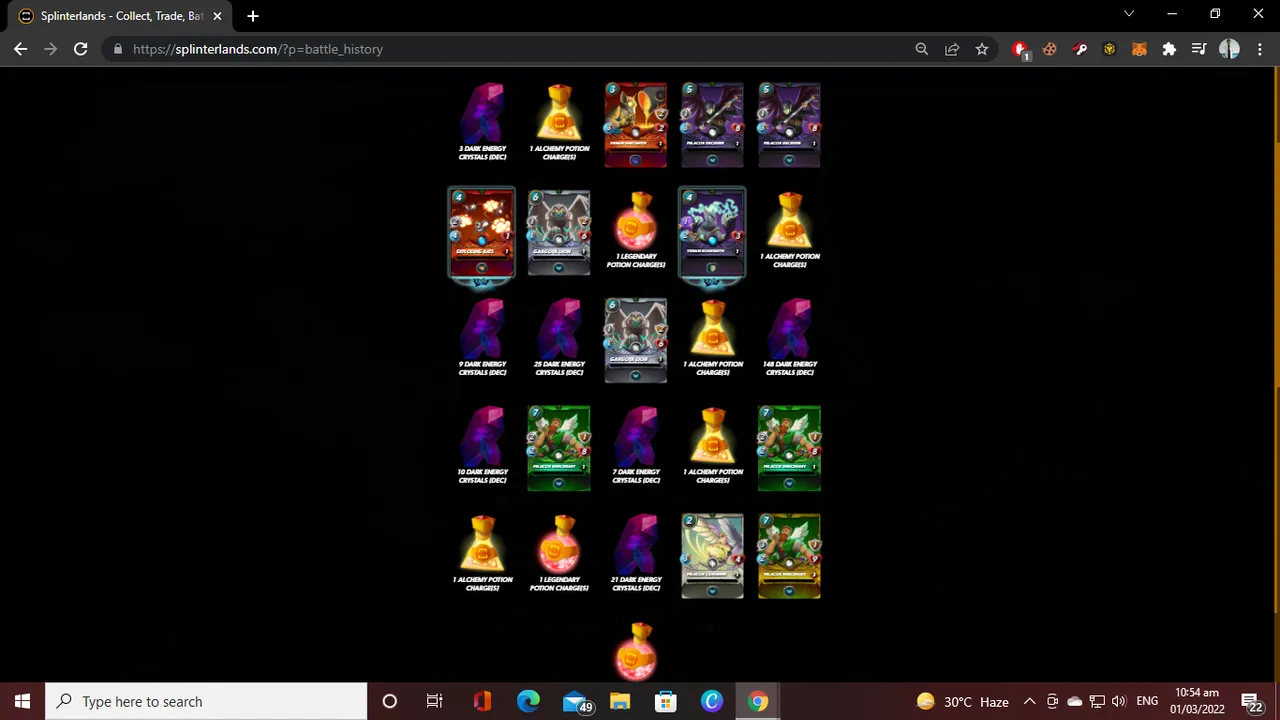Bookmark this tab with the star icon

[x=982, y=49]
